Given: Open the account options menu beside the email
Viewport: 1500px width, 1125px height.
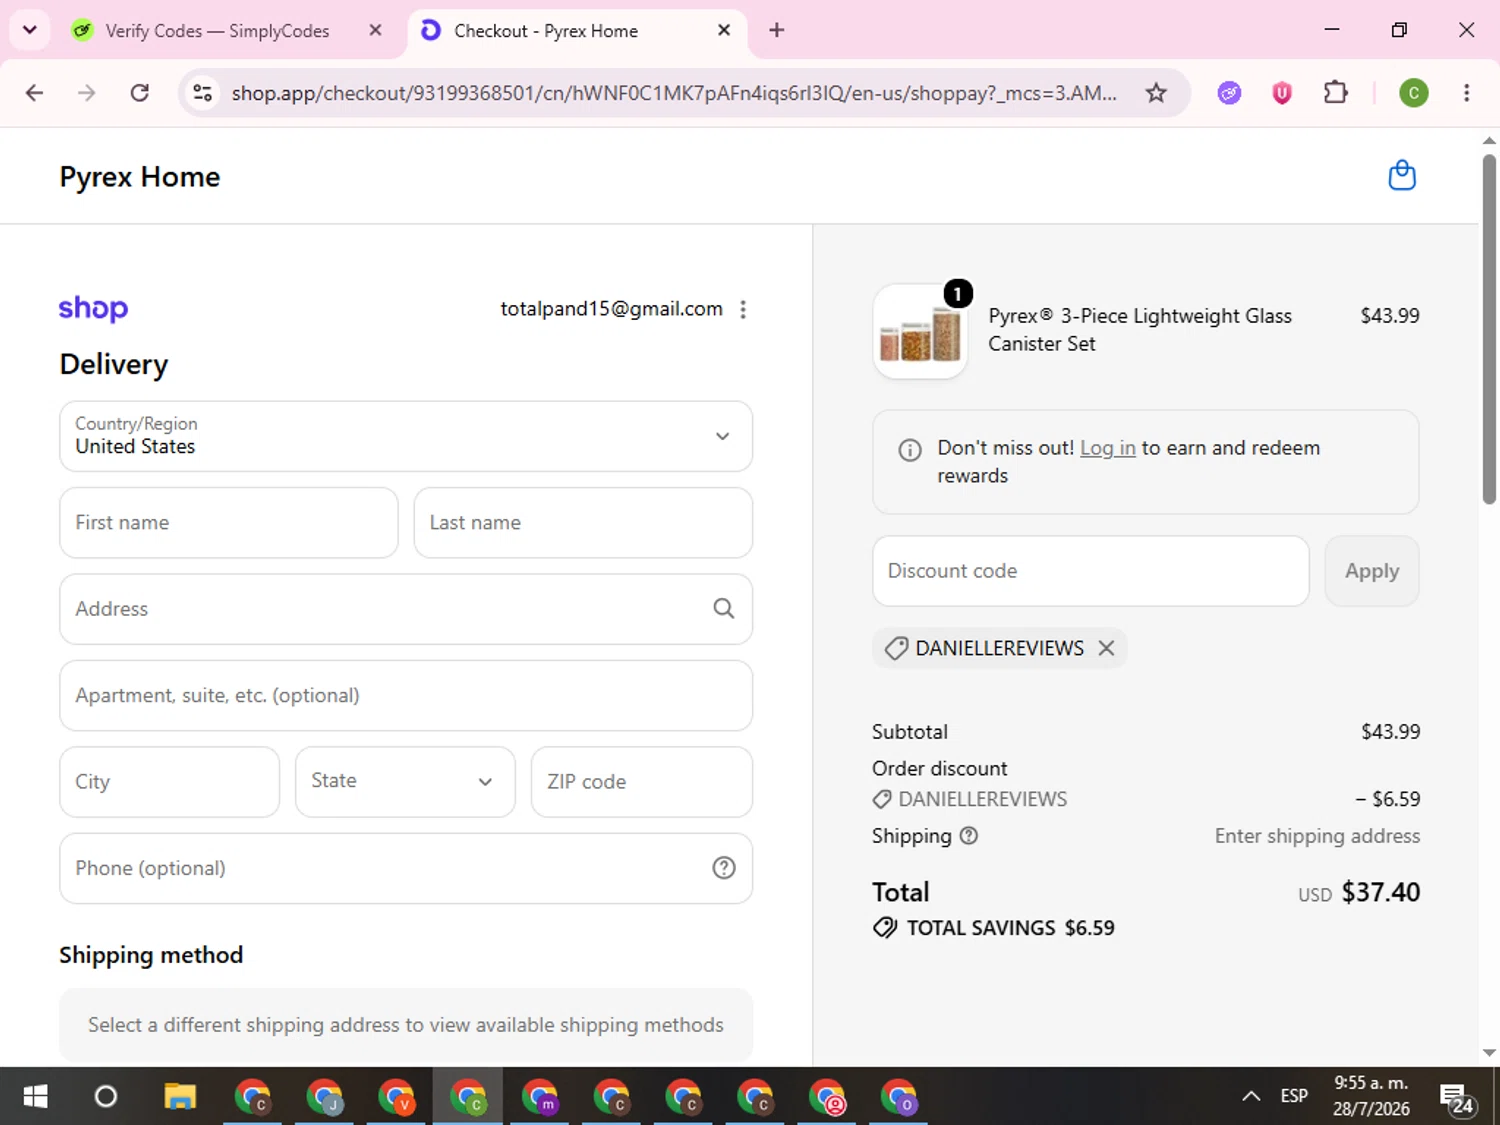Looking at the screenshot, I should 743,310.
